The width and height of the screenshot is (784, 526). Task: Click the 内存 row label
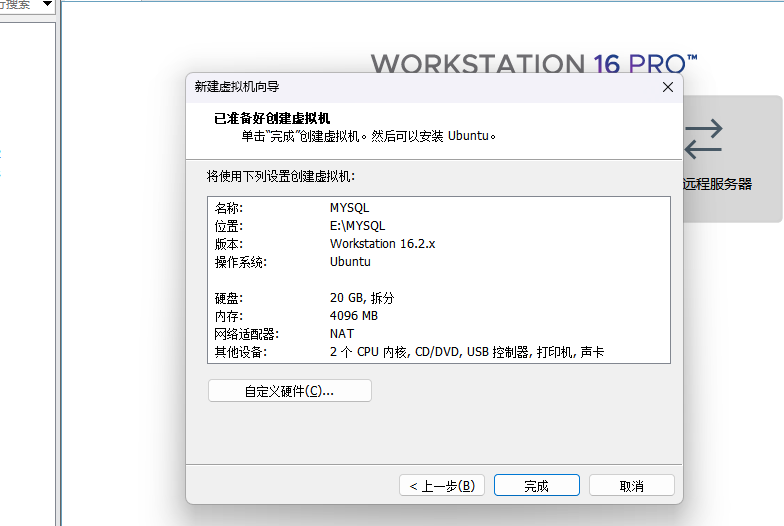(x=228, y=316)
